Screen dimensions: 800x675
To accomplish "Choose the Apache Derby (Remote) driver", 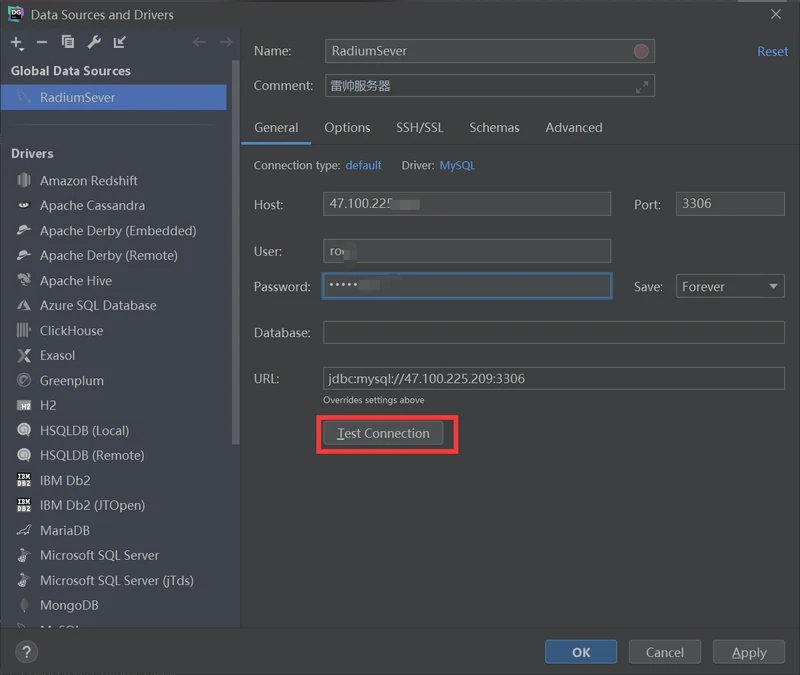I will tap(109, 255).
